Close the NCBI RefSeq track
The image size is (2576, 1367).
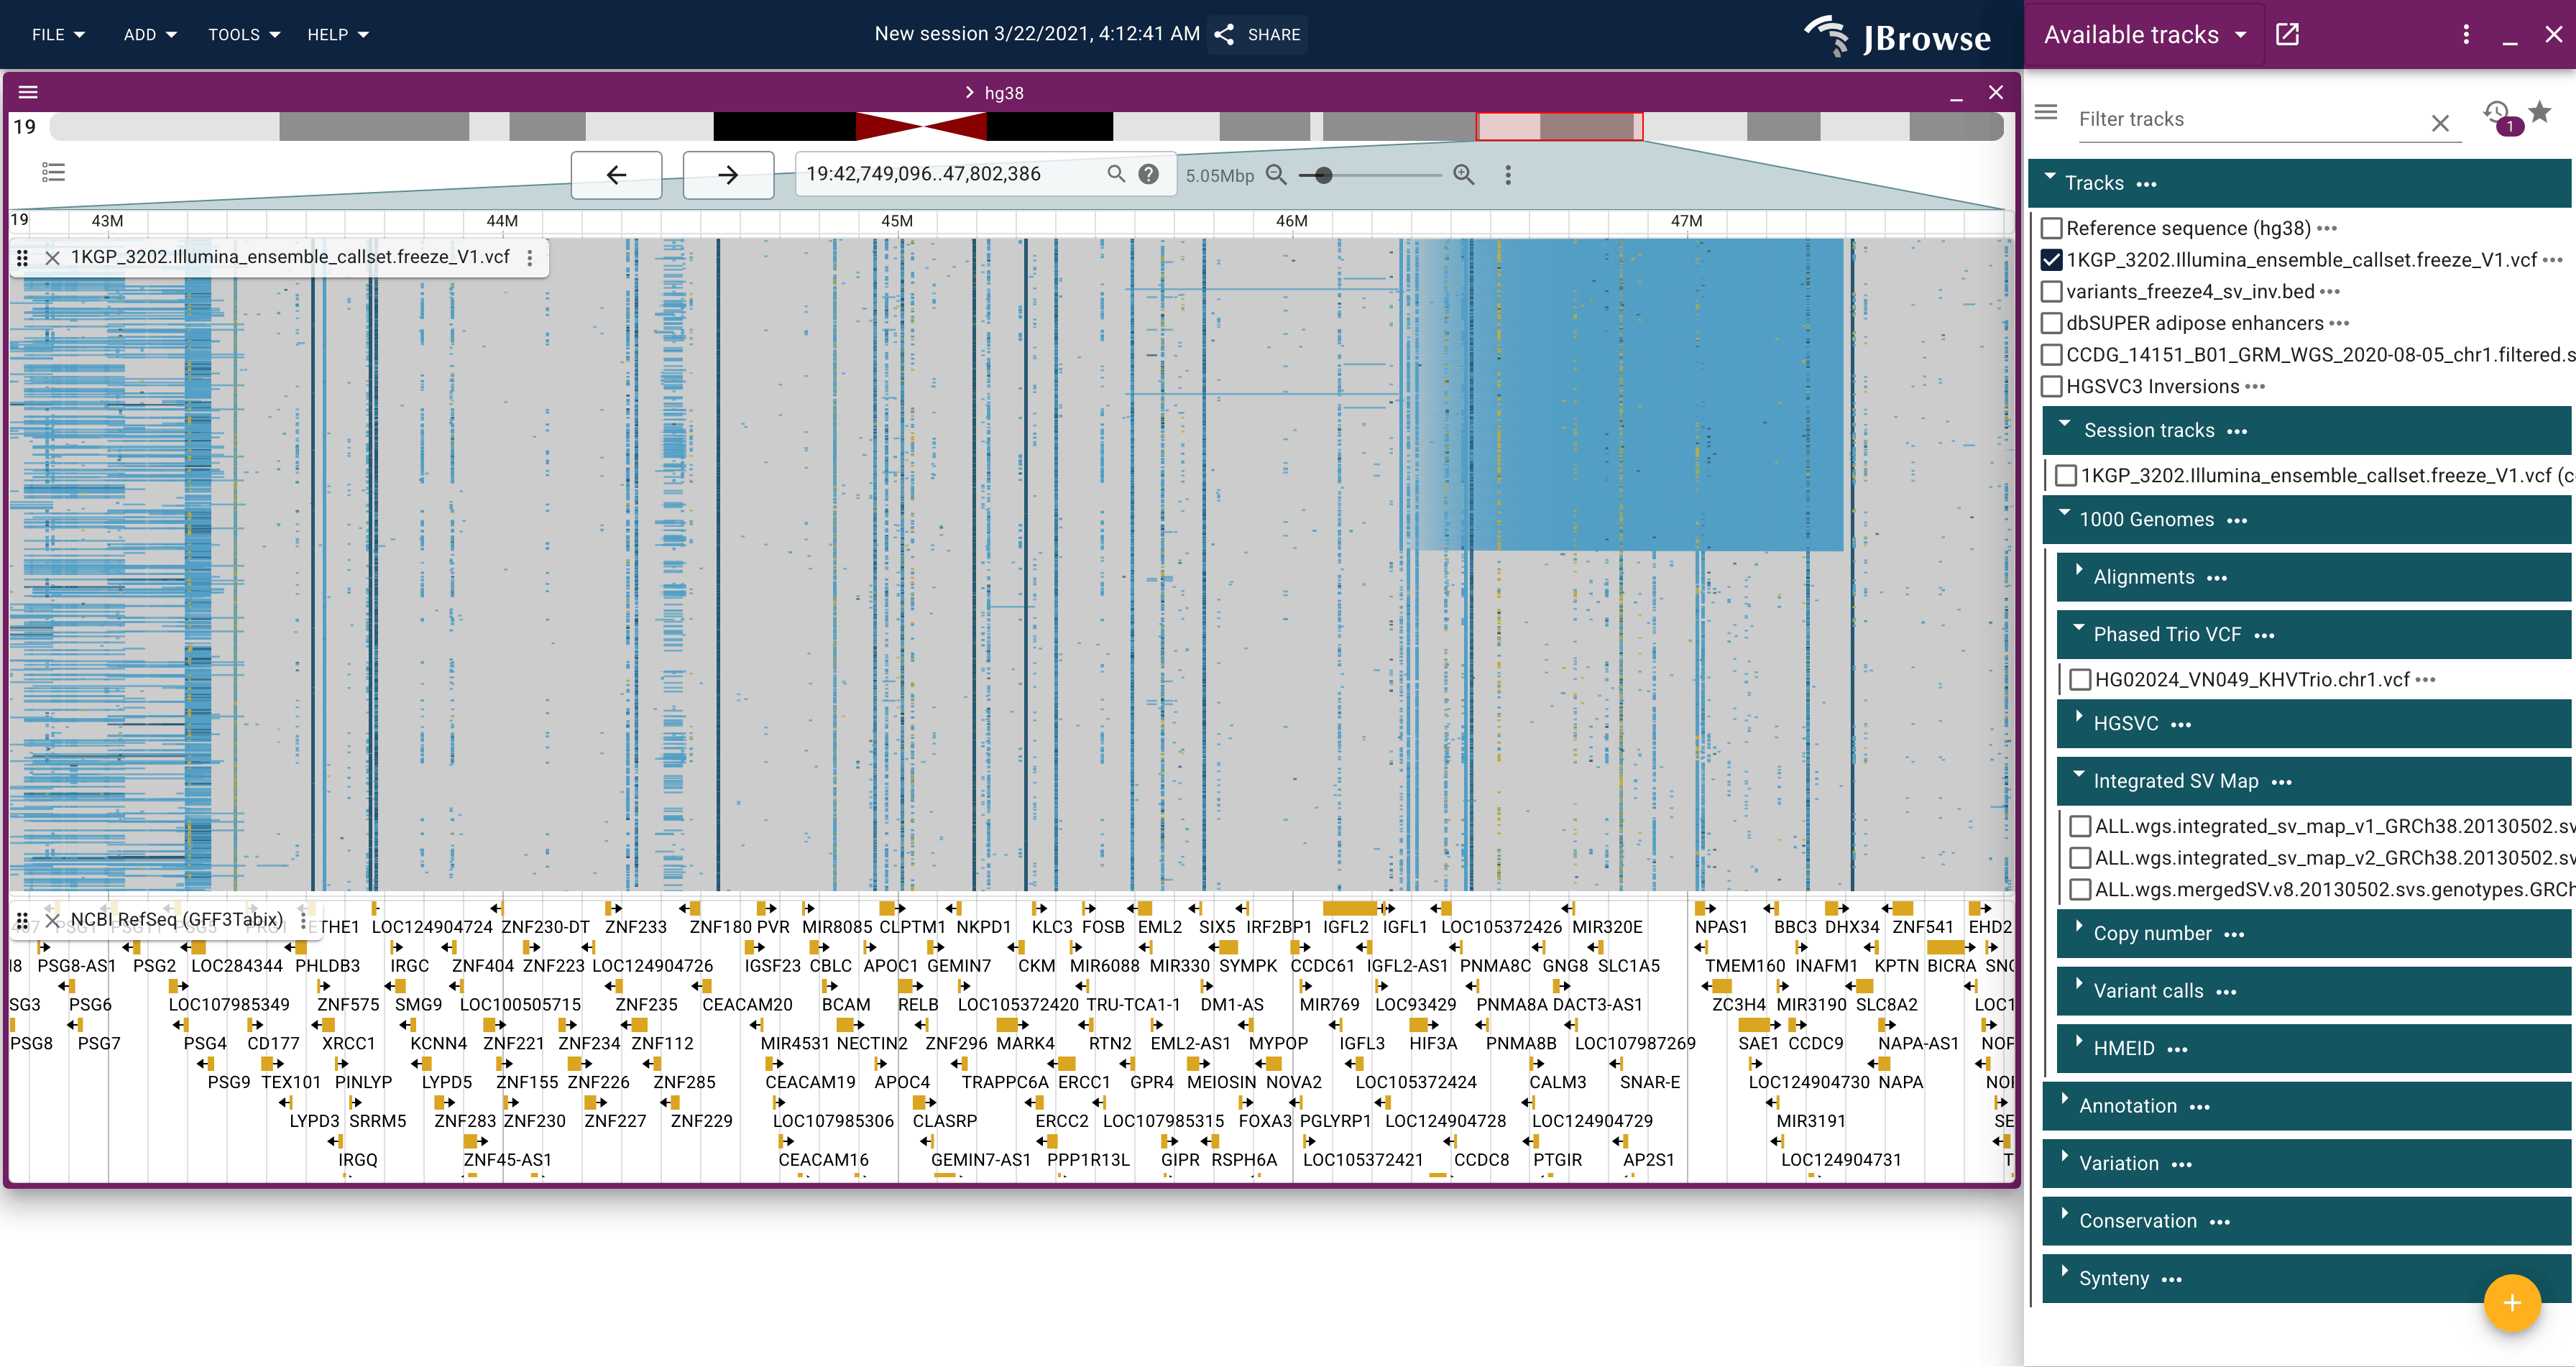(x=53, y=920)
